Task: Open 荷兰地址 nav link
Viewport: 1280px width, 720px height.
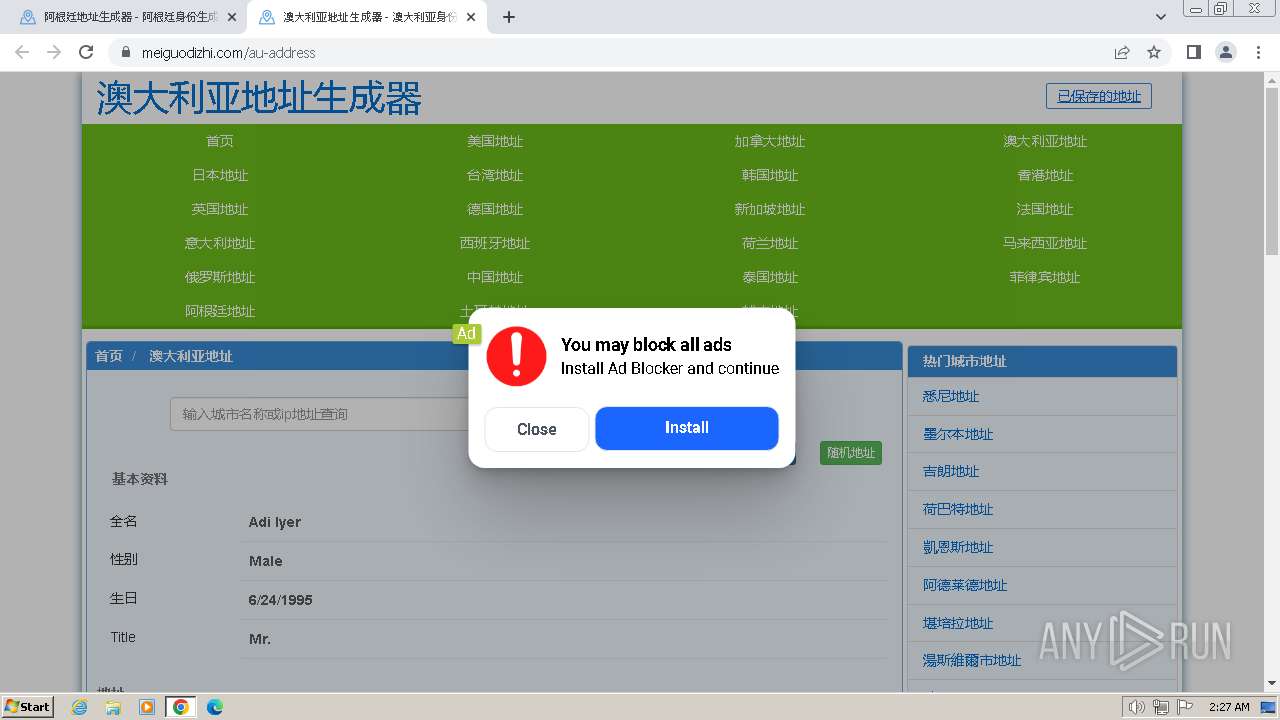Action: pyautogui.click(x=770, y=243)
